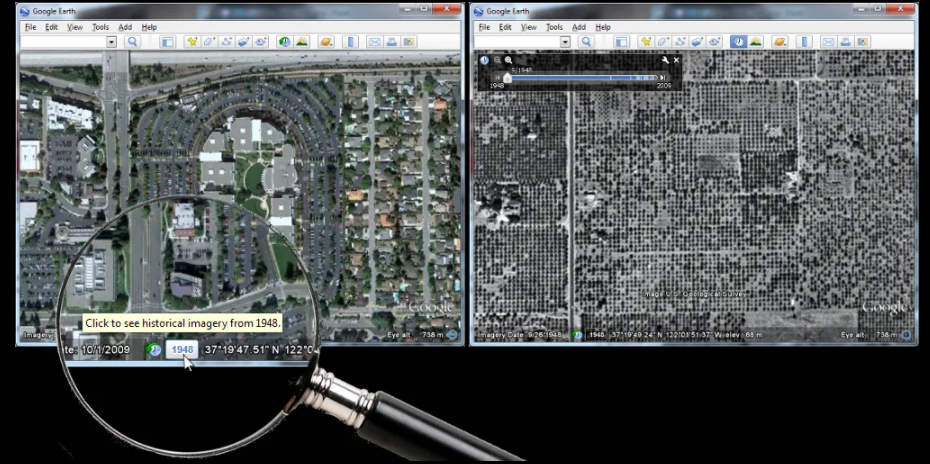930x464 pixels.
Task: Record a tour icon in right window
Action: pos(714,42)
